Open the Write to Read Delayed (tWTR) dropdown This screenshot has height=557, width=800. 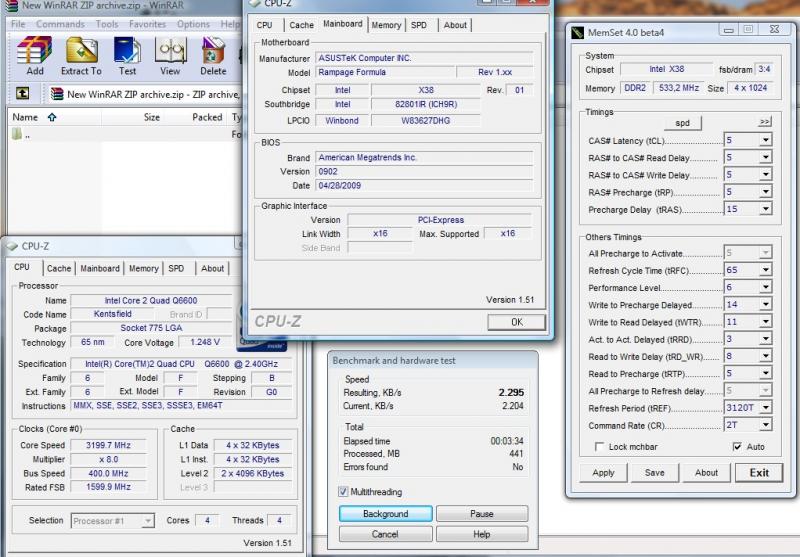[765, 322]
